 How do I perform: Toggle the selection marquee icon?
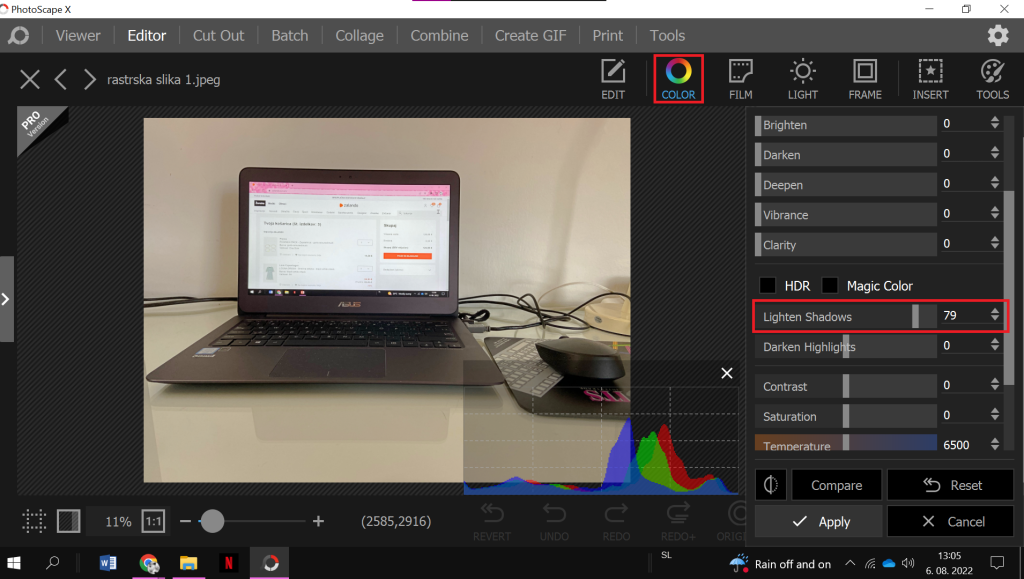click(x=34, y=521)
